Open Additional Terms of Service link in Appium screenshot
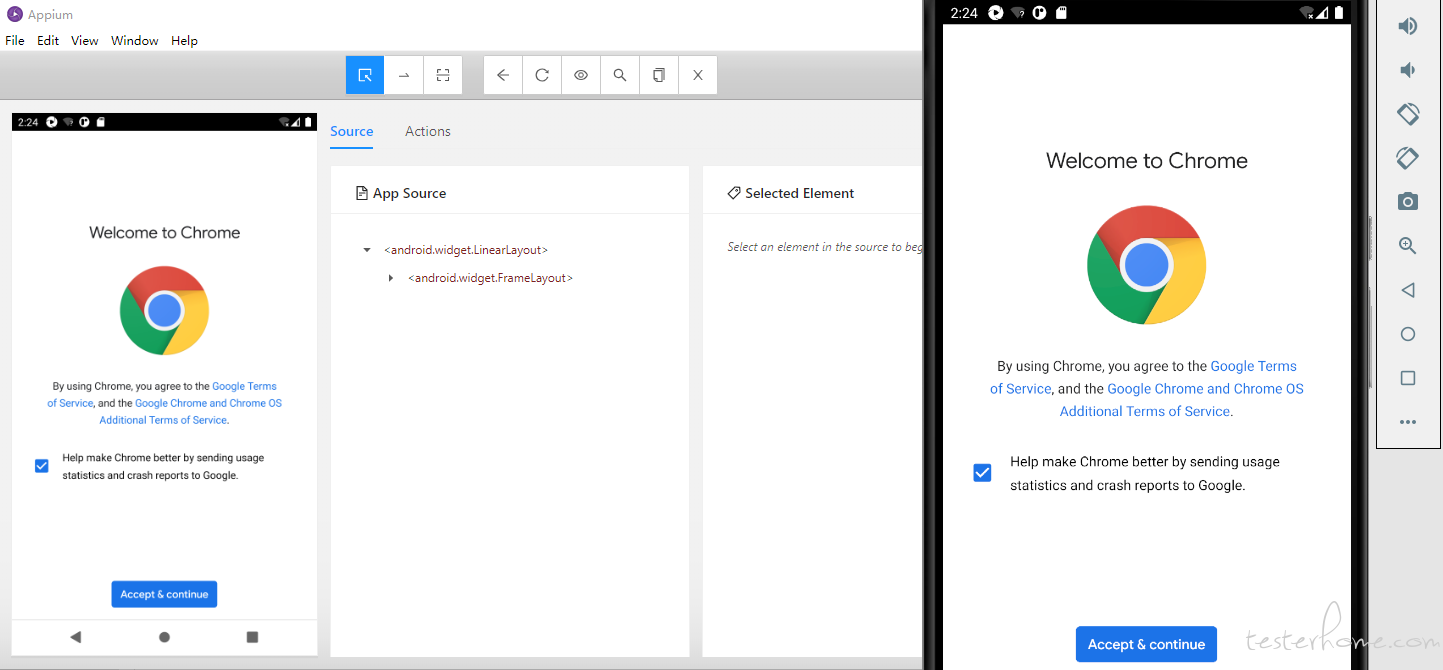Image resolution: width=1443 pixels, height=670 pixels. [x=163, y=420]
